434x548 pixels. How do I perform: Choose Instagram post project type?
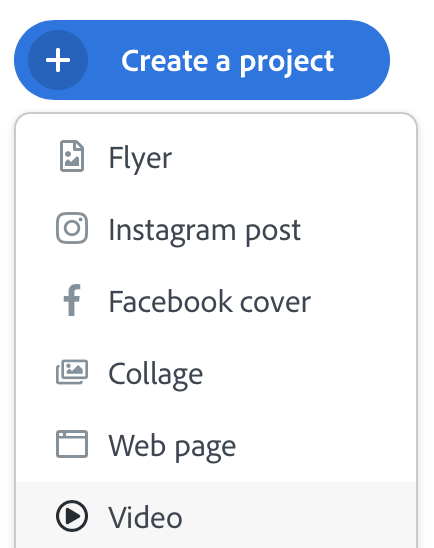[216, 229]
